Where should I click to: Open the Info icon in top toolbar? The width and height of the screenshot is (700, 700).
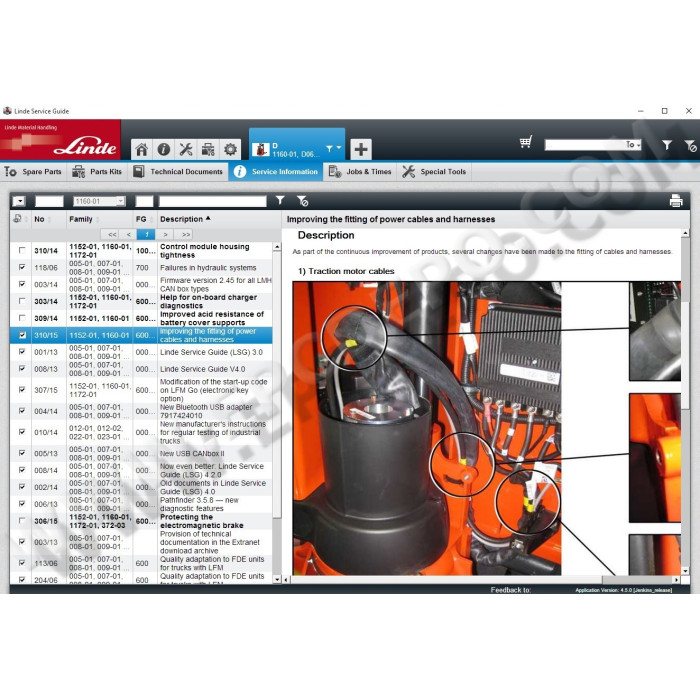point(163,149)
